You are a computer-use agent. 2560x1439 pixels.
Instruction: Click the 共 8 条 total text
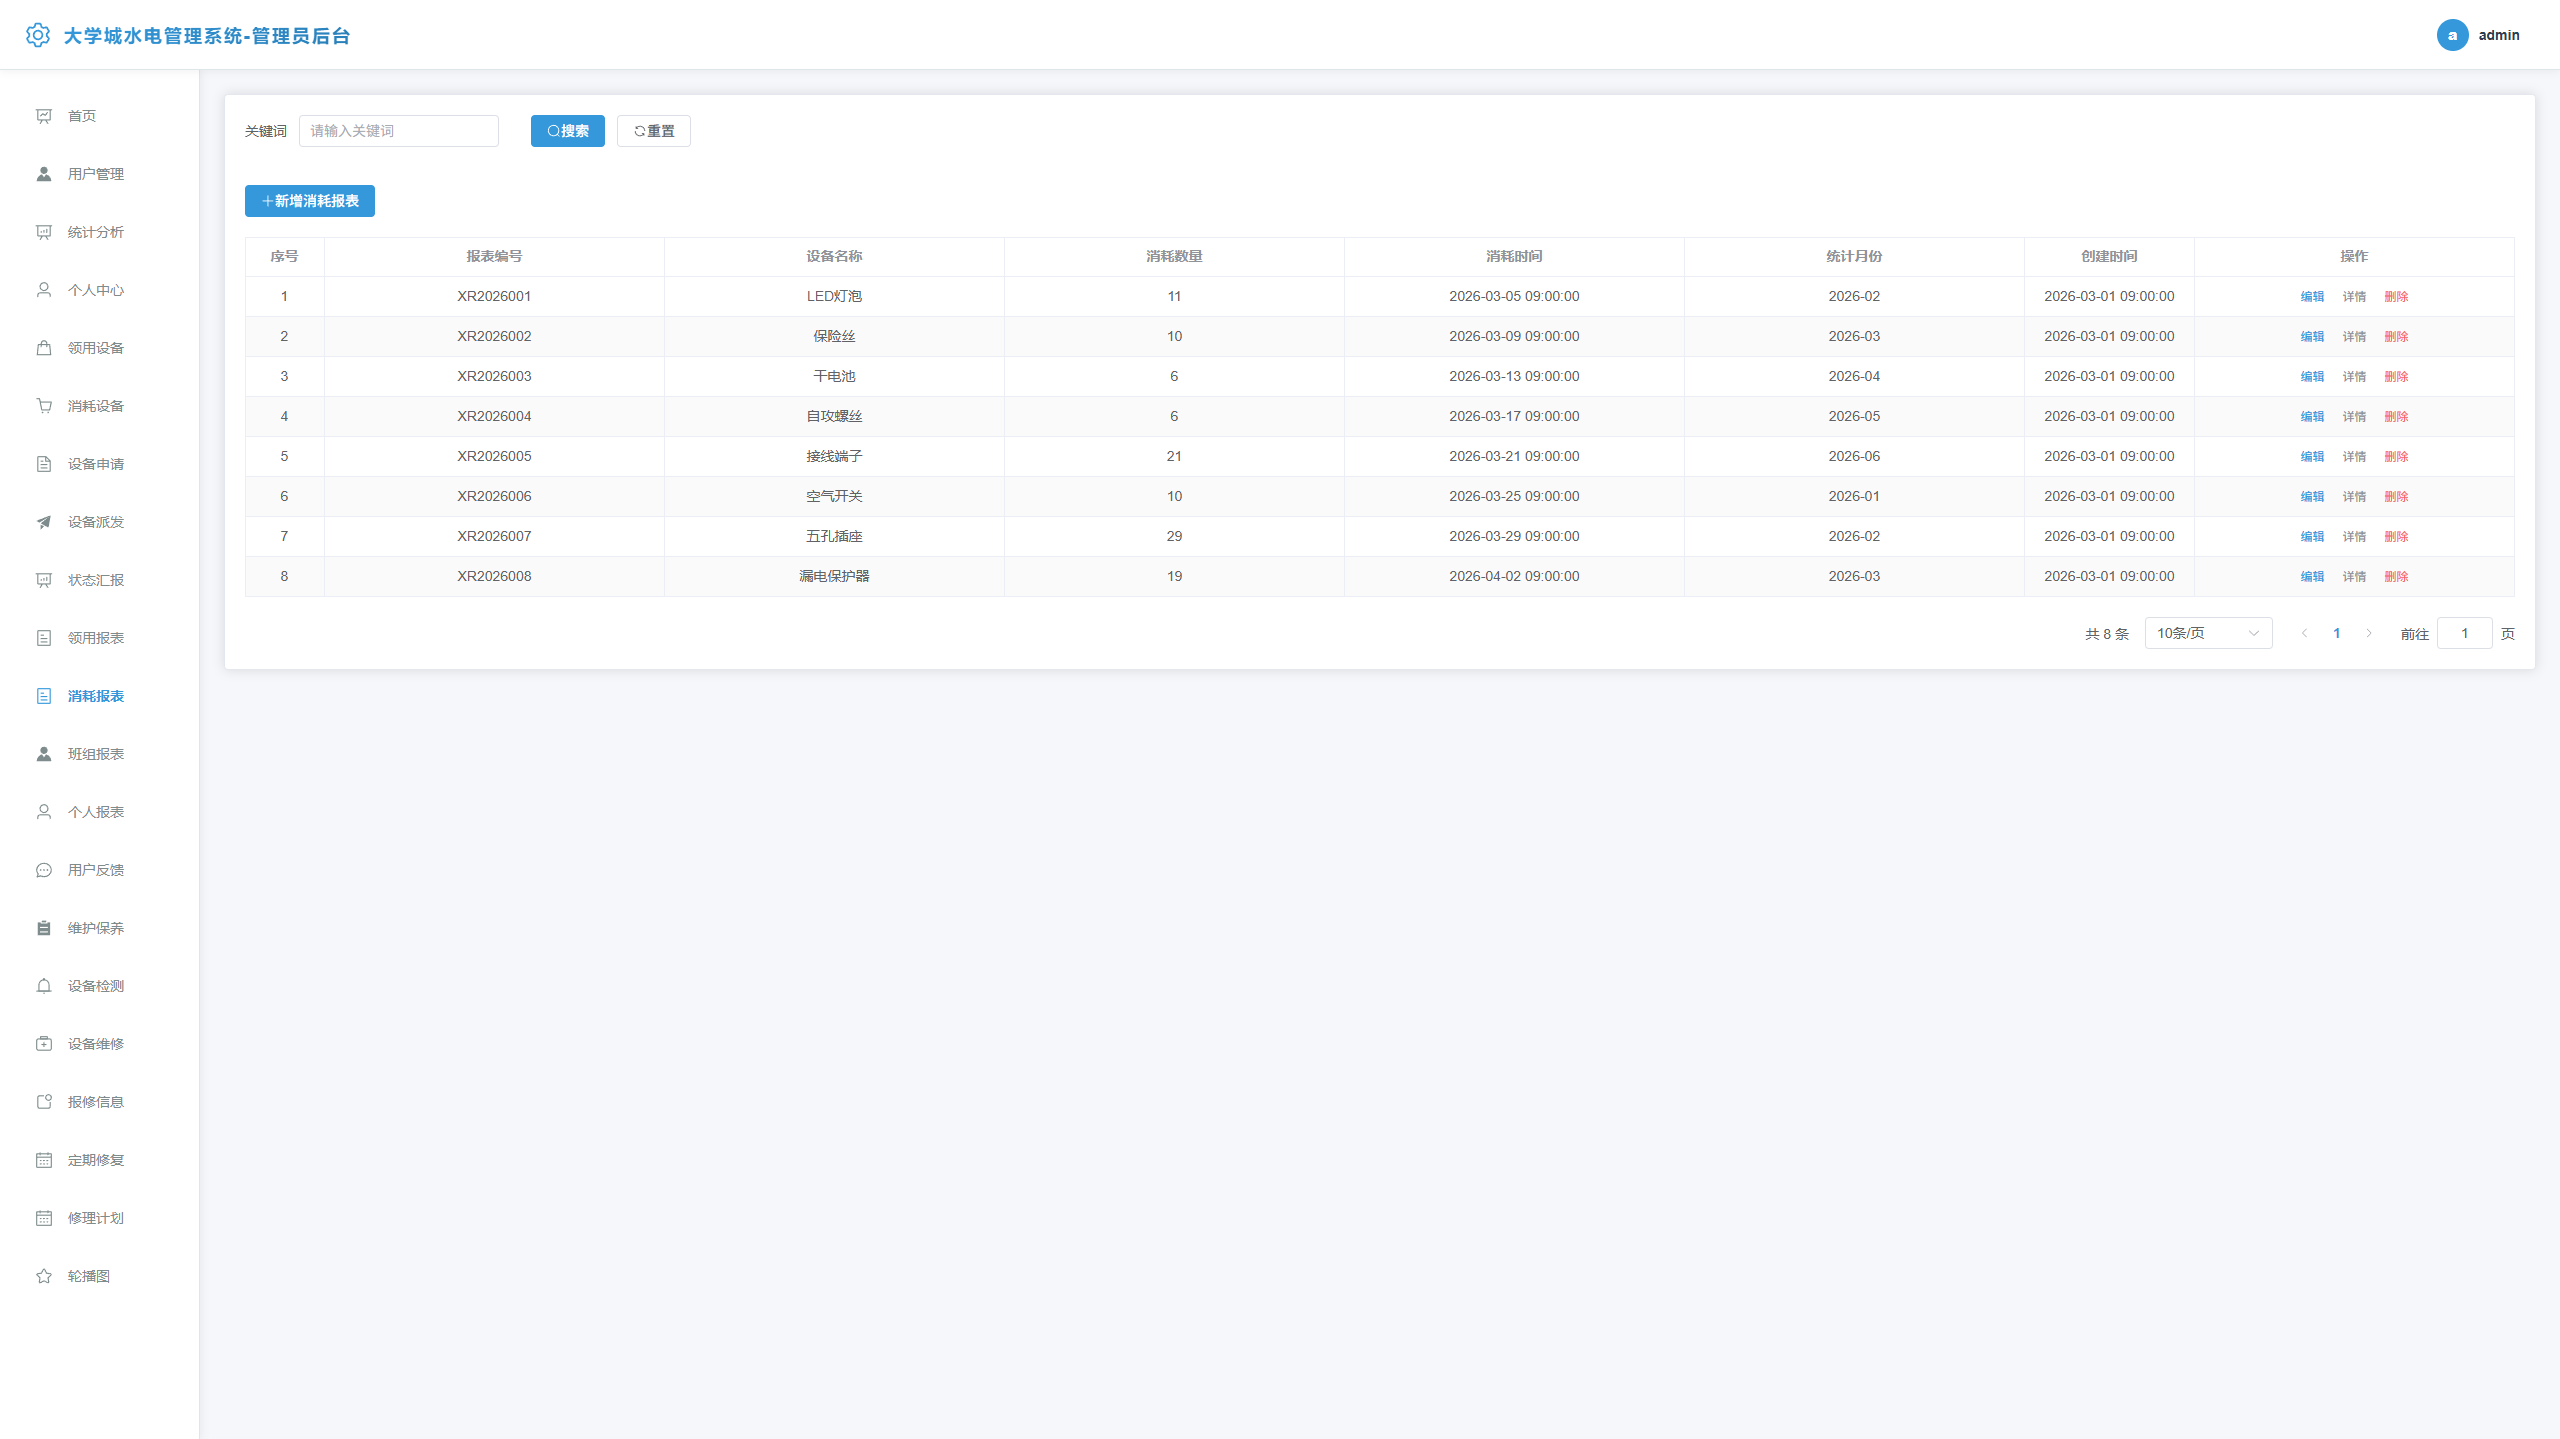pos(2106,634)
